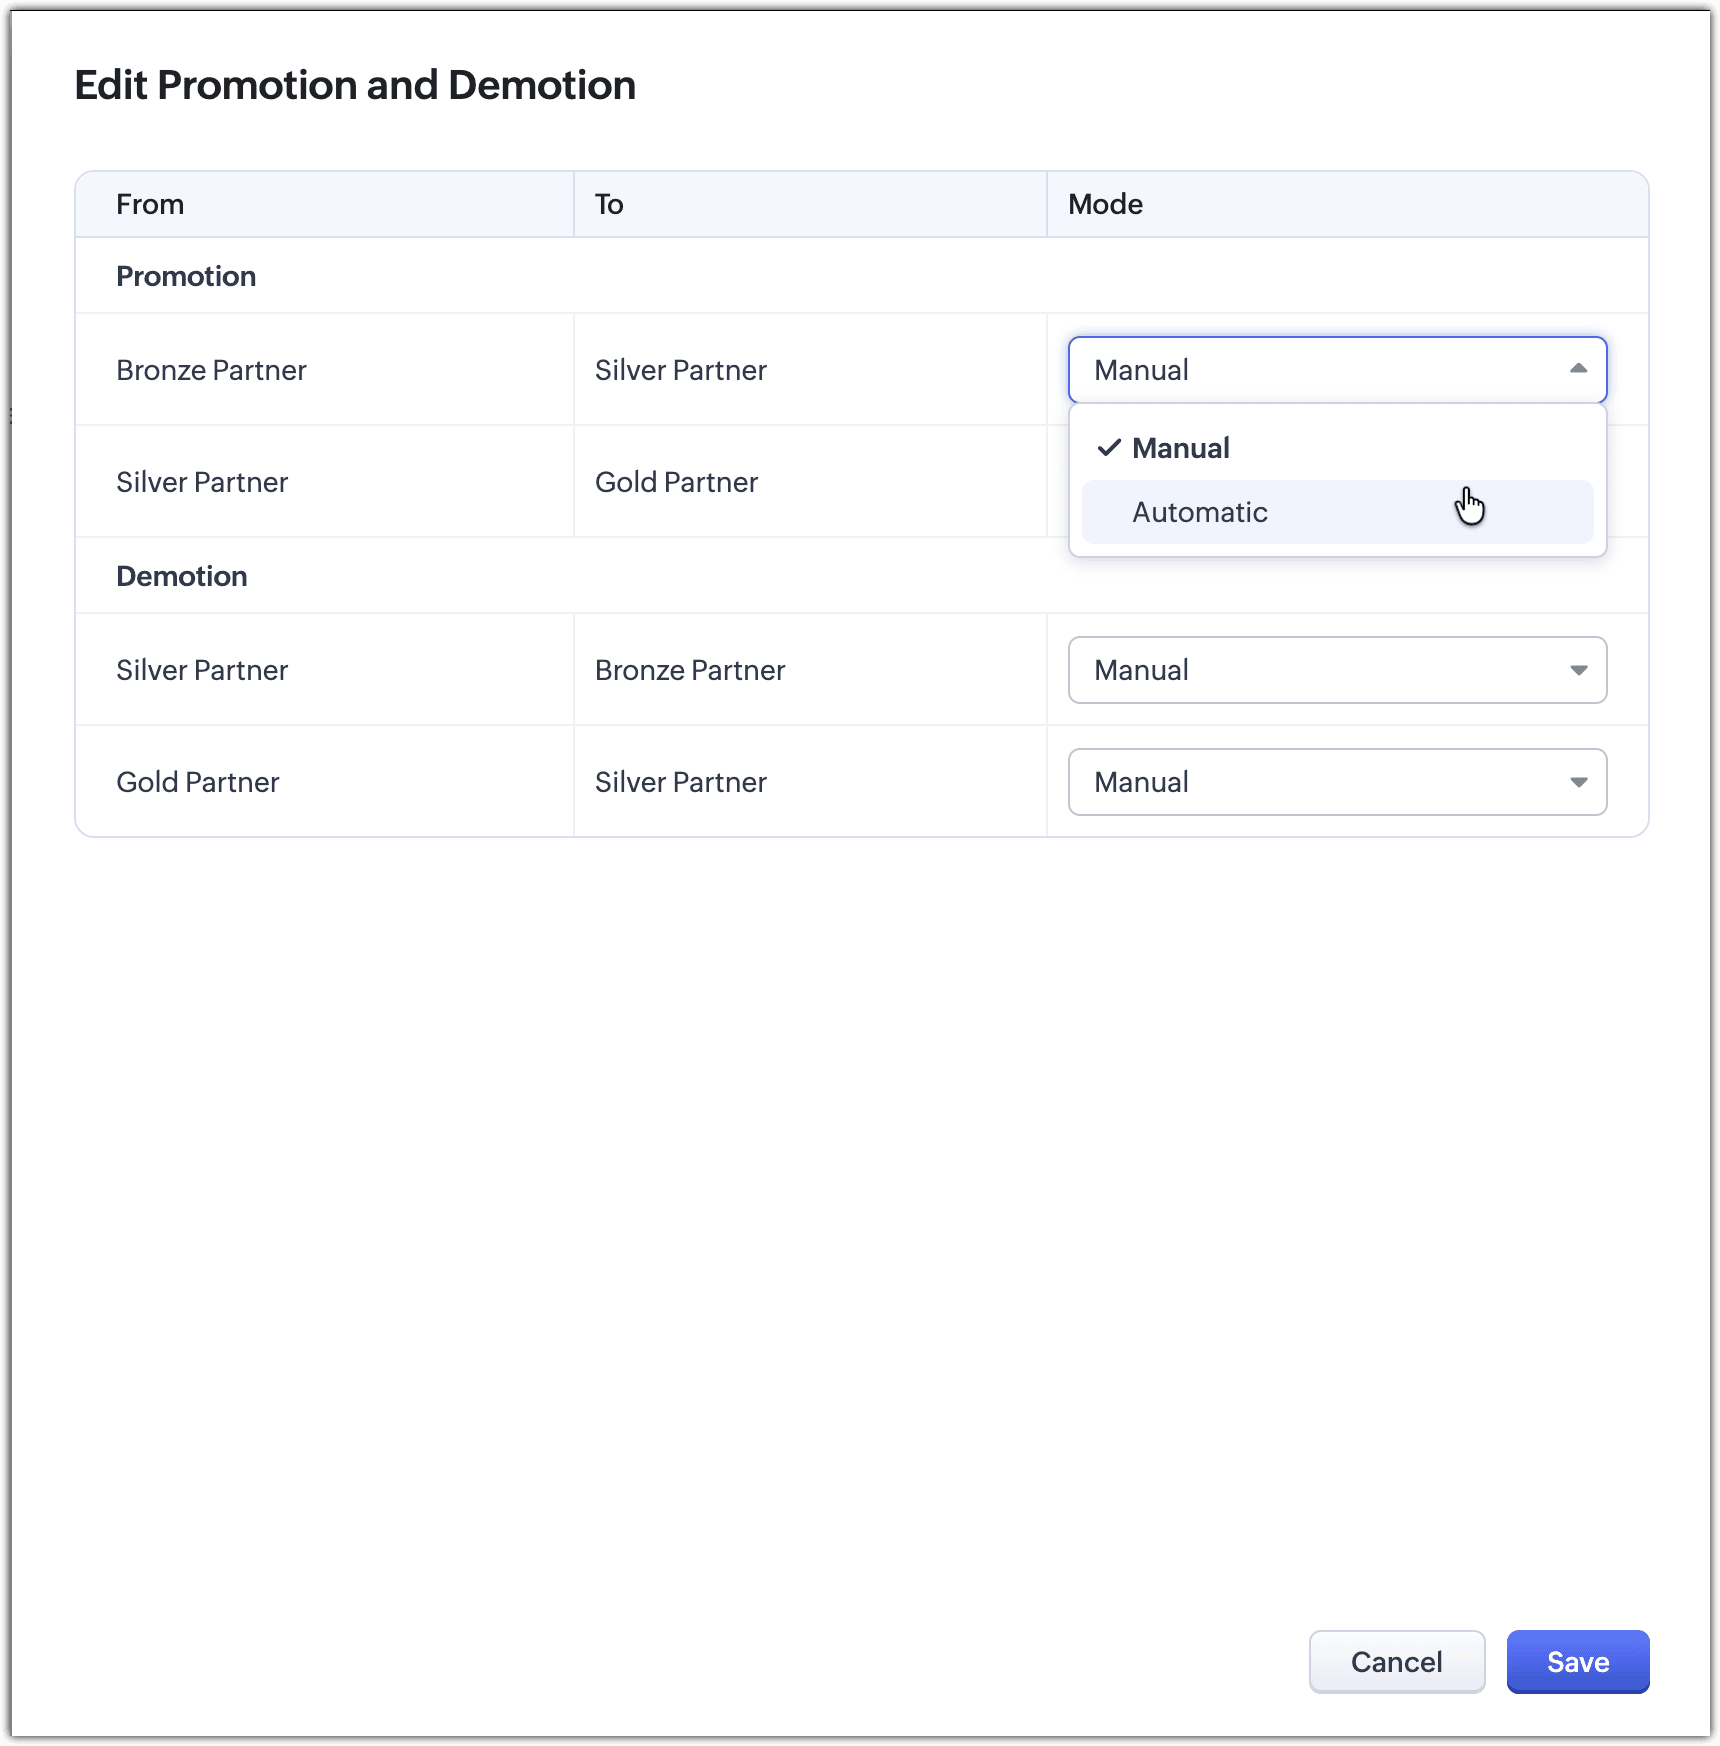Viewport: 1720px width, 1746px height.
Task: Click the Edit Promotion and Demotion title
Action: [355, 85]
